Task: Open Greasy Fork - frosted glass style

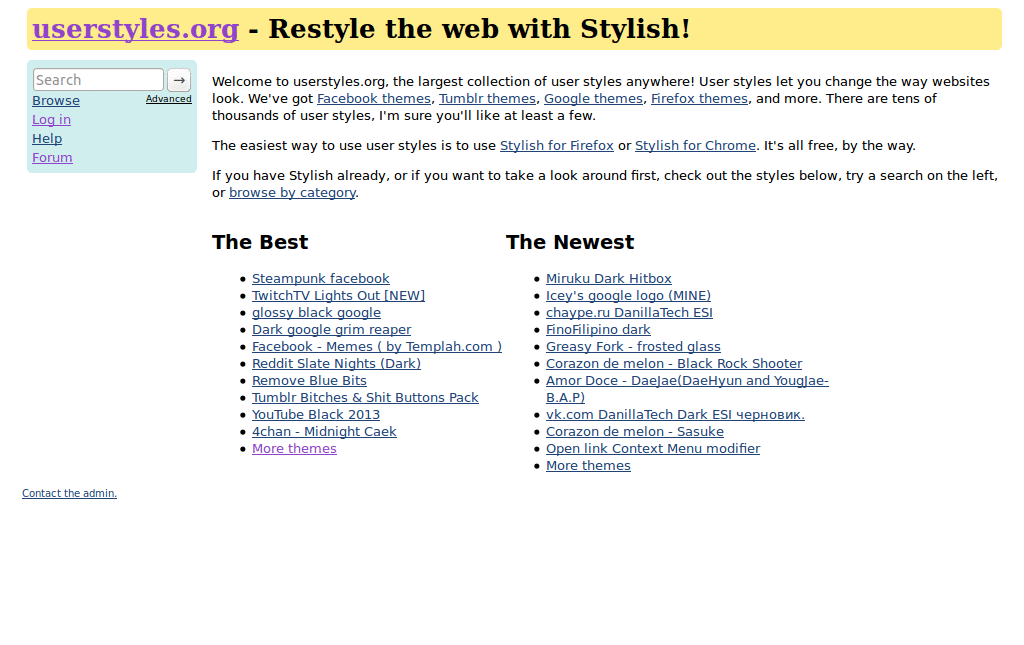Action: point(633,347)
